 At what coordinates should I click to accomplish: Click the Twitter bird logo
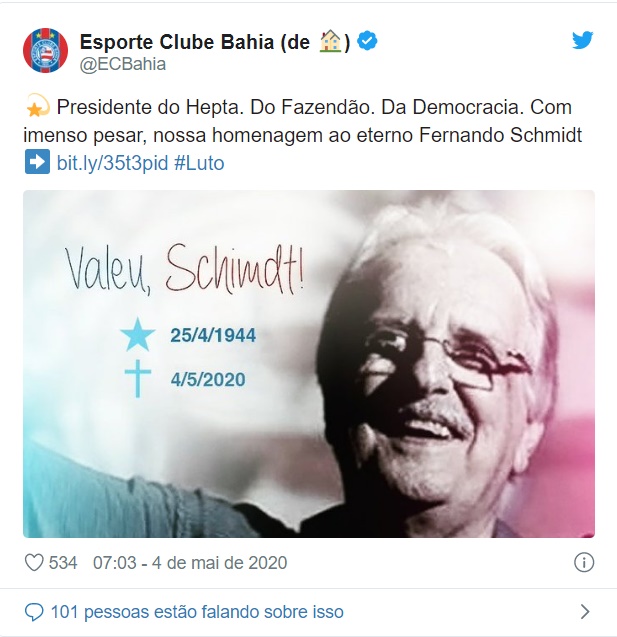pos(582,40)
